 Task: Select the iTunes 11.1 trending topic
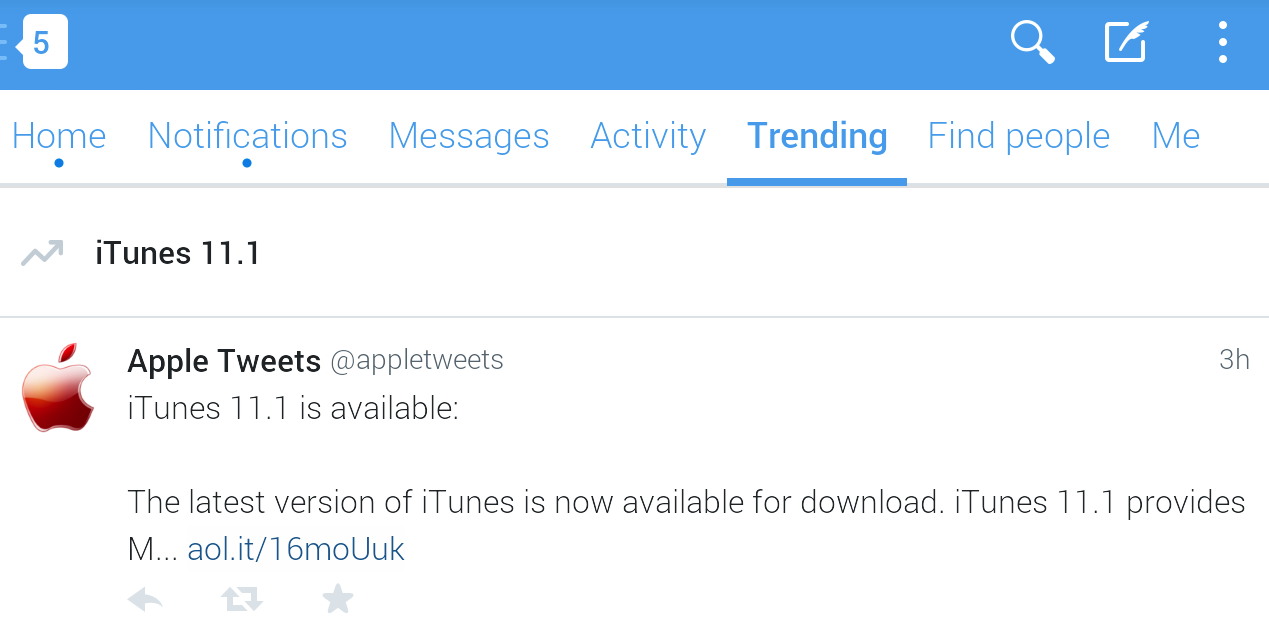(178, 253)
